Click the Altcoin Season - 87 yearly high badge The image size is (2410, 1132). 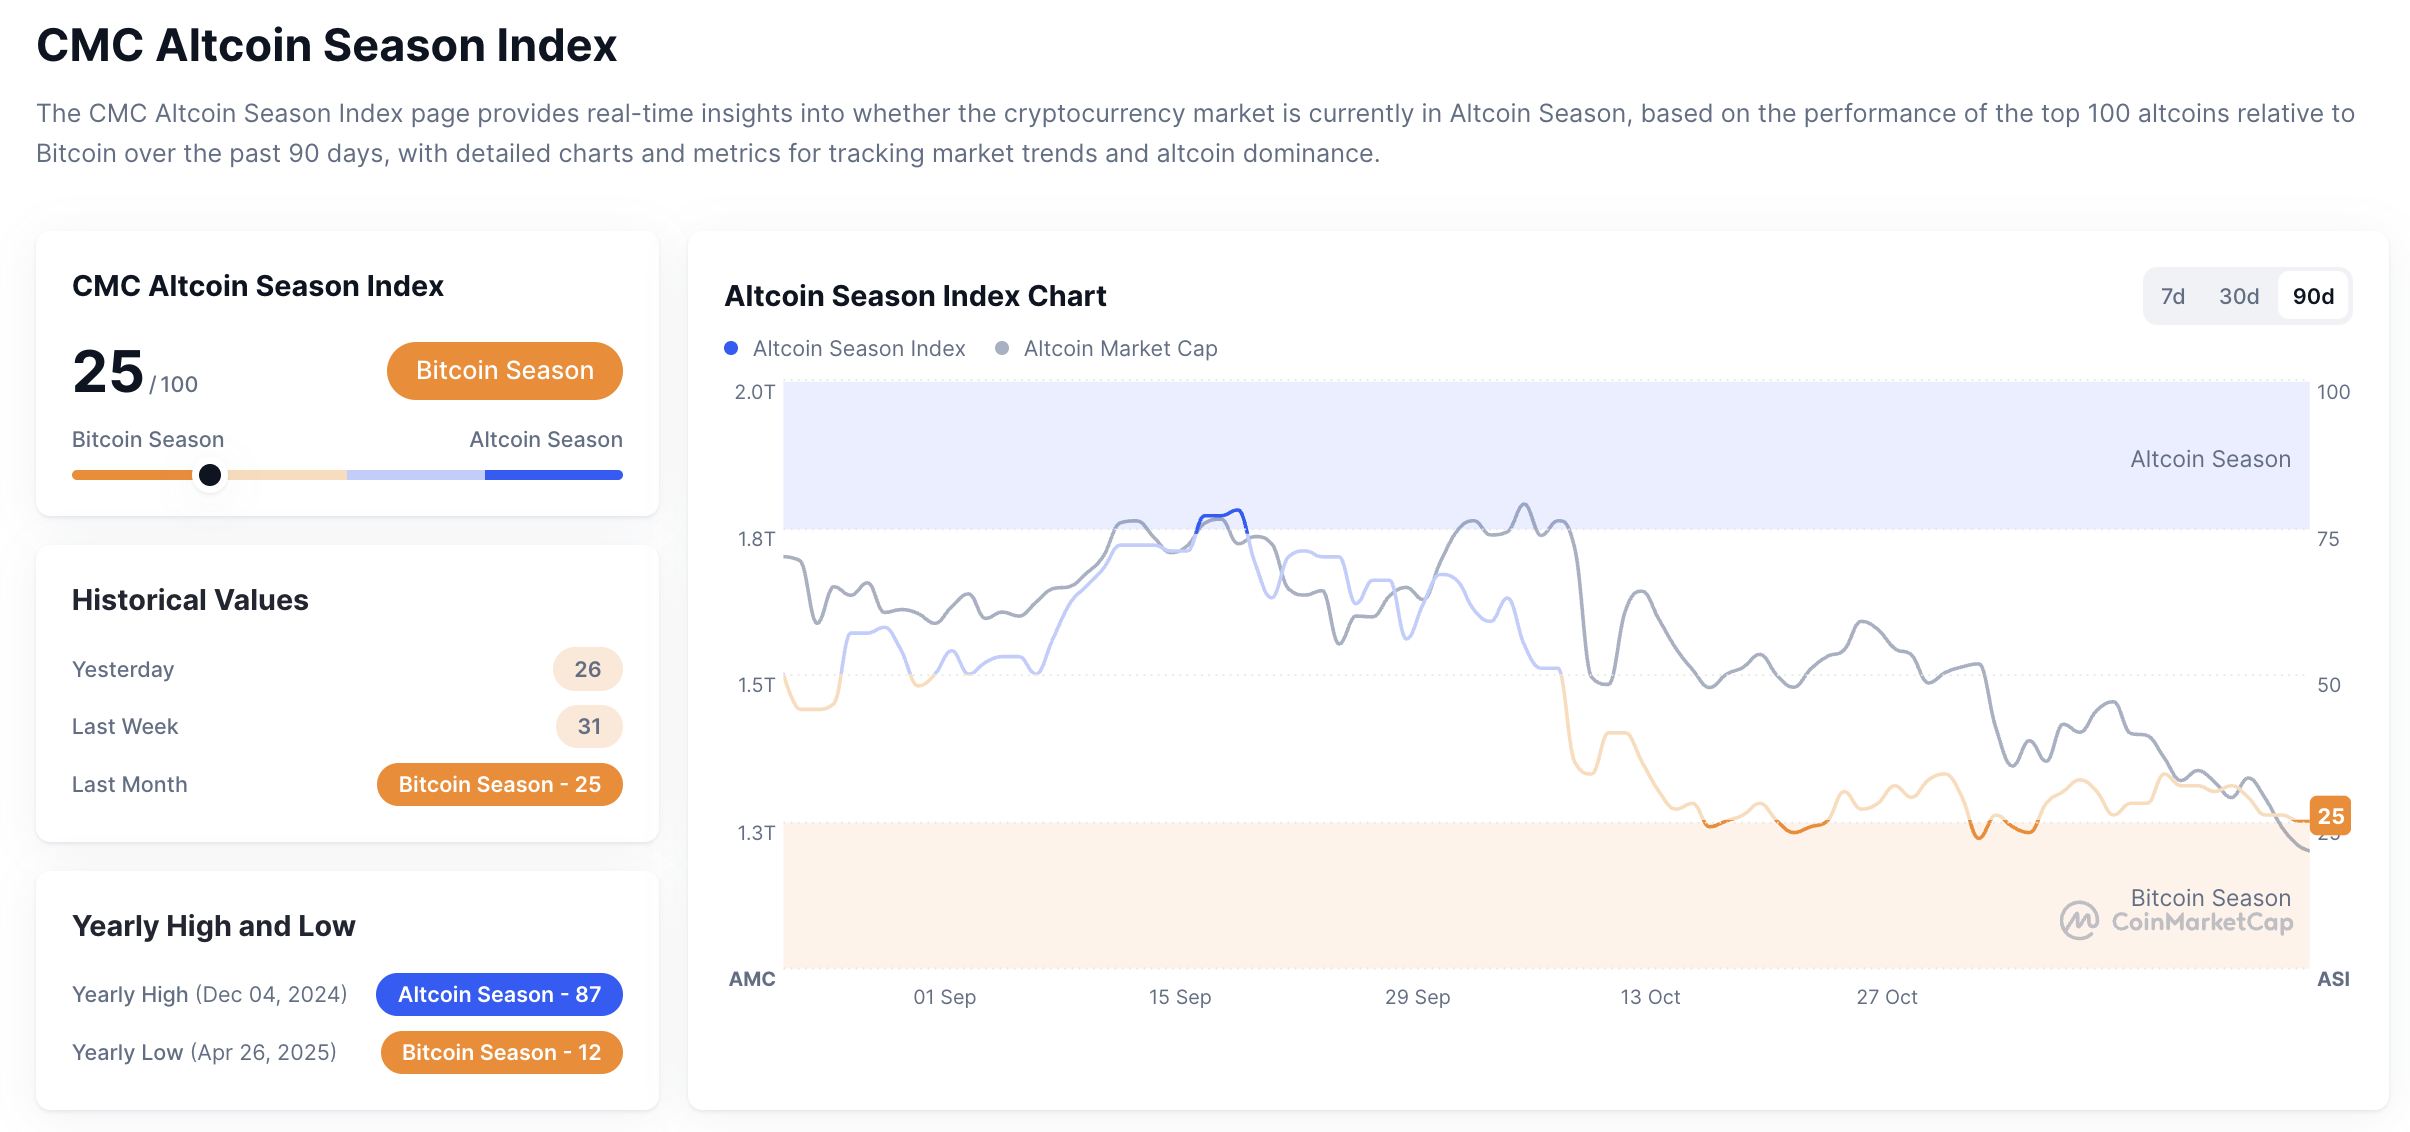[x=498, y=994]
